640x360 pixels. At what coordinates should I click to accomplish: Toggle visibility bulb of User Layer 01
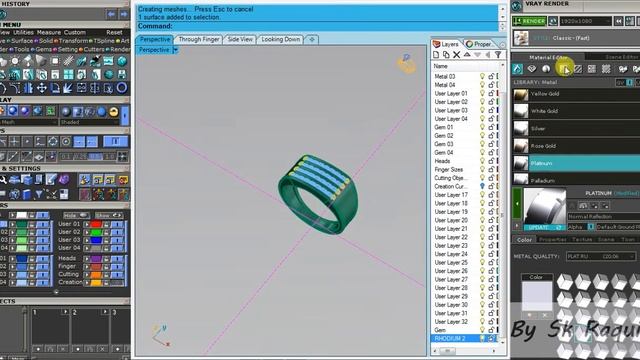coord(482,93)
